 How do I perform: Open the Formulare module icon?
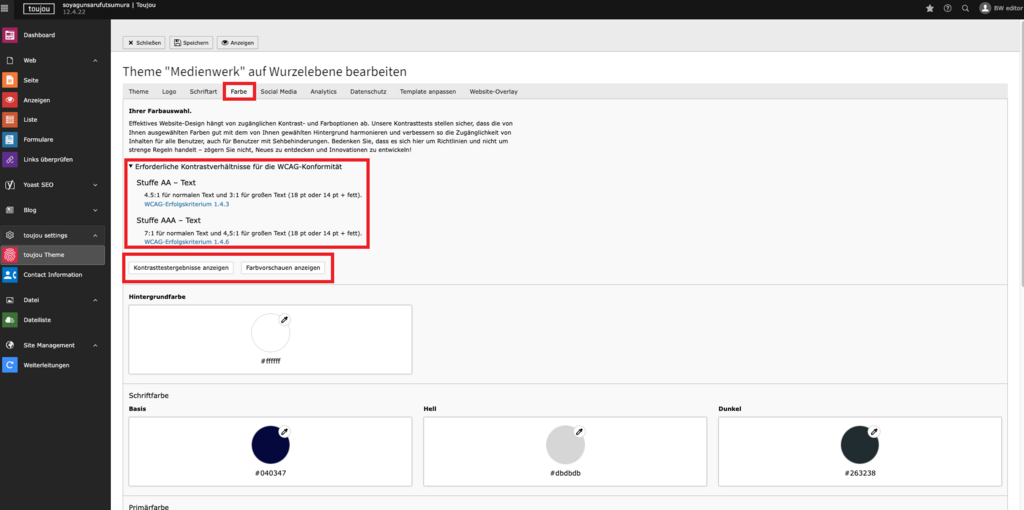pos(10,139)
